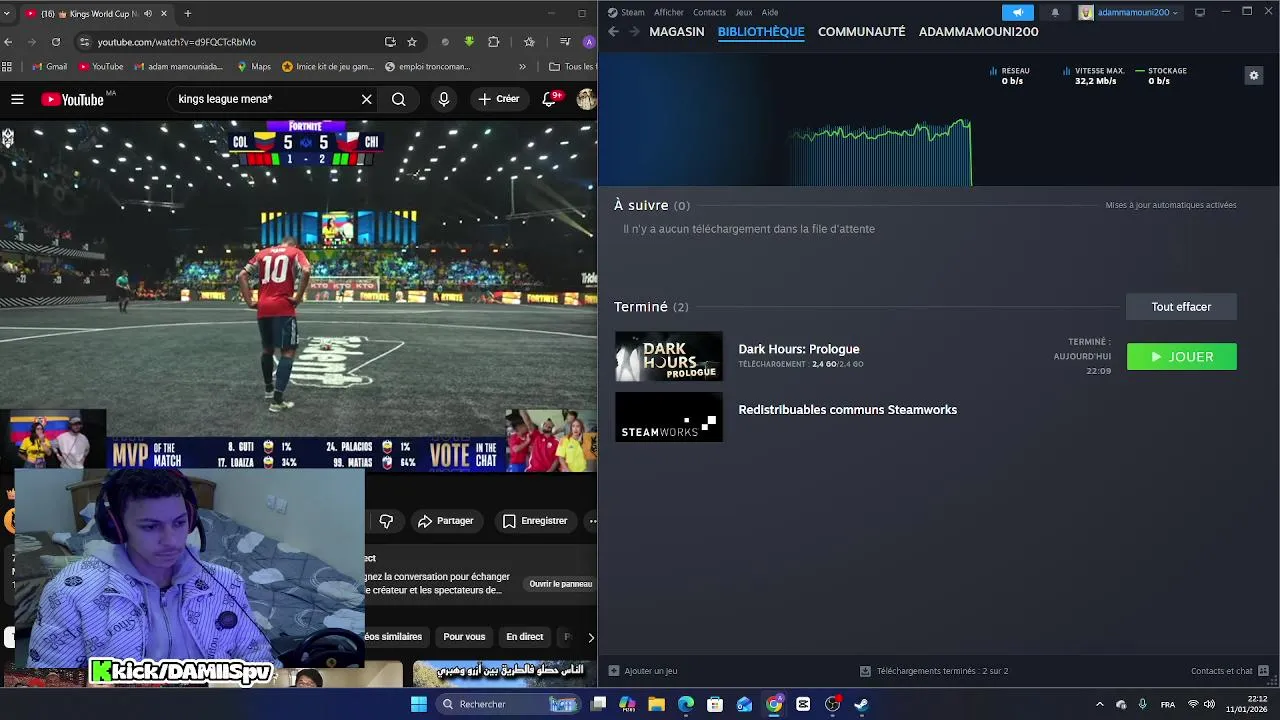The height and width of the screenshot is (720, 1280).
Task: Open adammamouni200 account dropdown in Steam
Action: [x=1129, y=12]
